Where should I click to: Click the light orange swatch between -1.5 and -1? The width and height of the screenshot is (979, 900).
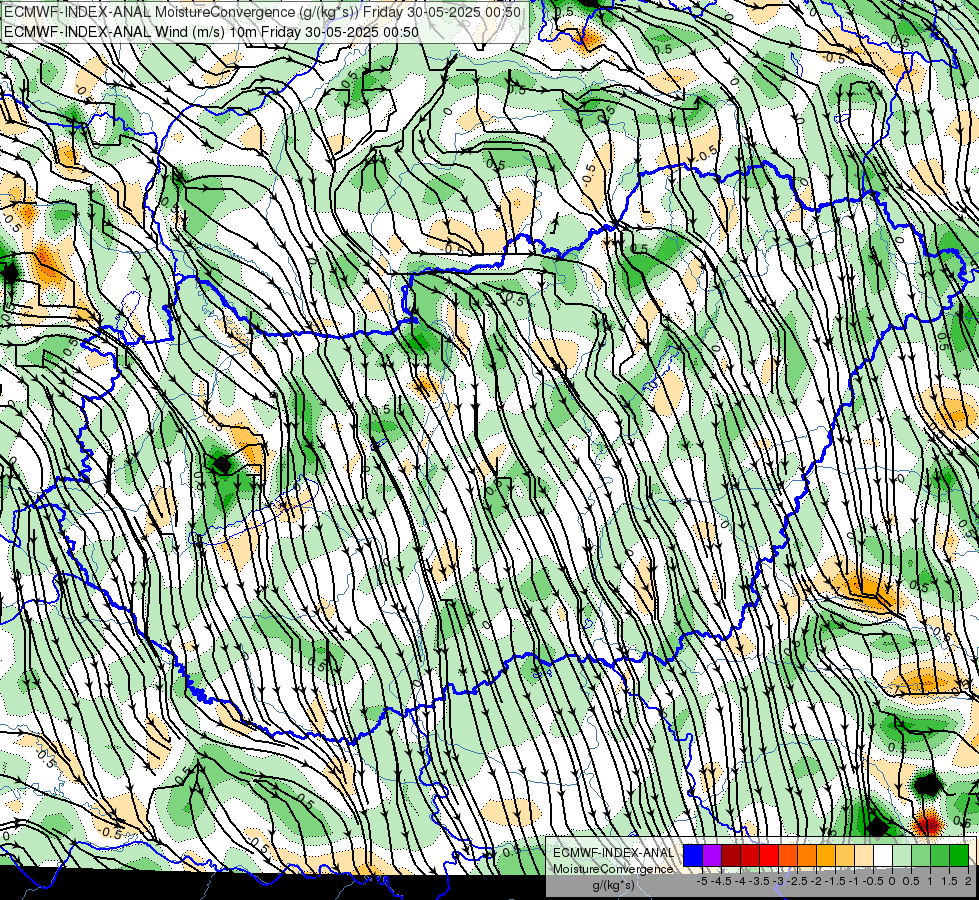click(x=845, y=855)
